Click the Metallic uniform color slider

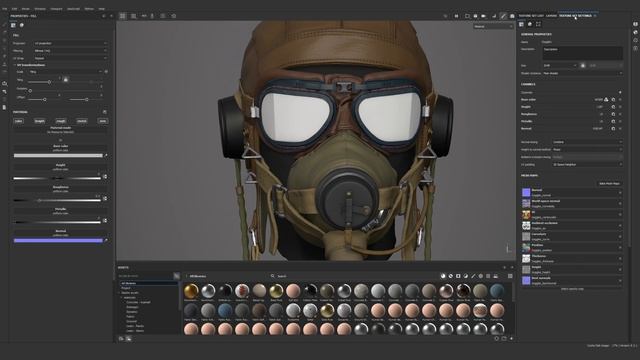click(57, 222)
